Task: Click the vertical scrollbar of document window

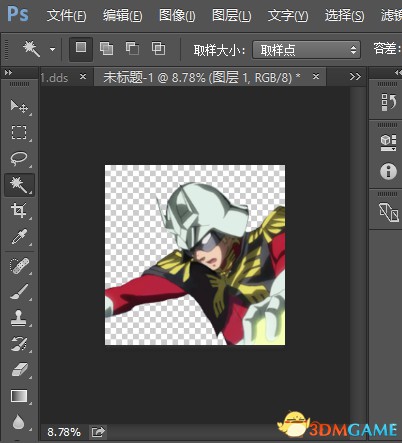Action: pyautogui.click(x=358, y=255)
